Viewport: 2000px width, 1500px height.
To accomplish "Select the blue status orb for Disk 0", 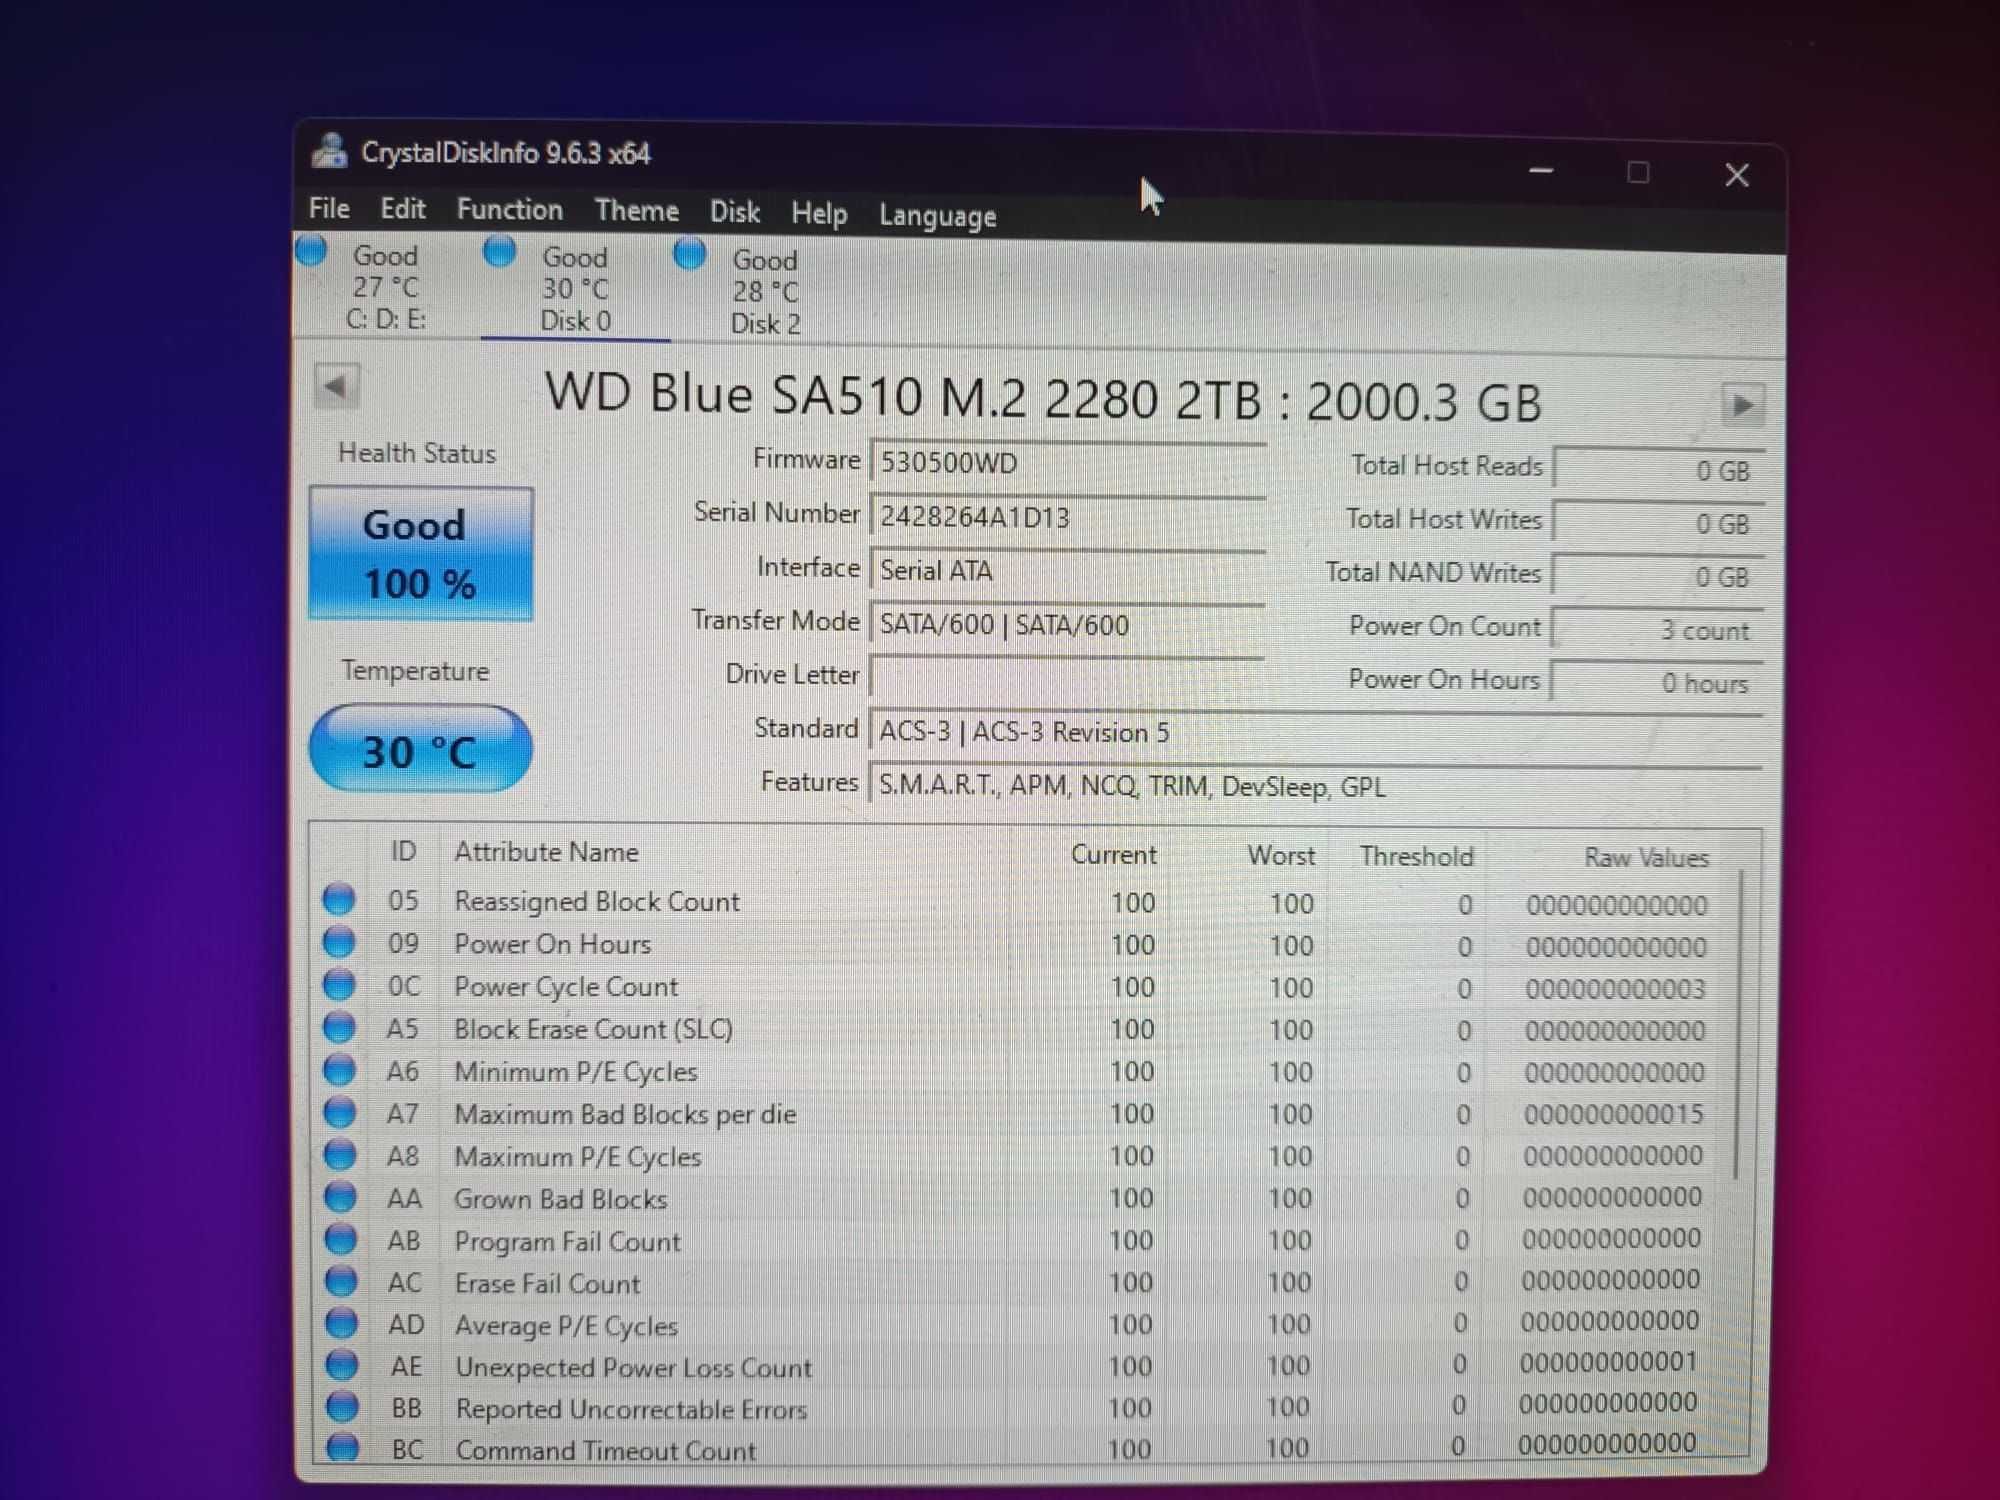I will [499, 251].
